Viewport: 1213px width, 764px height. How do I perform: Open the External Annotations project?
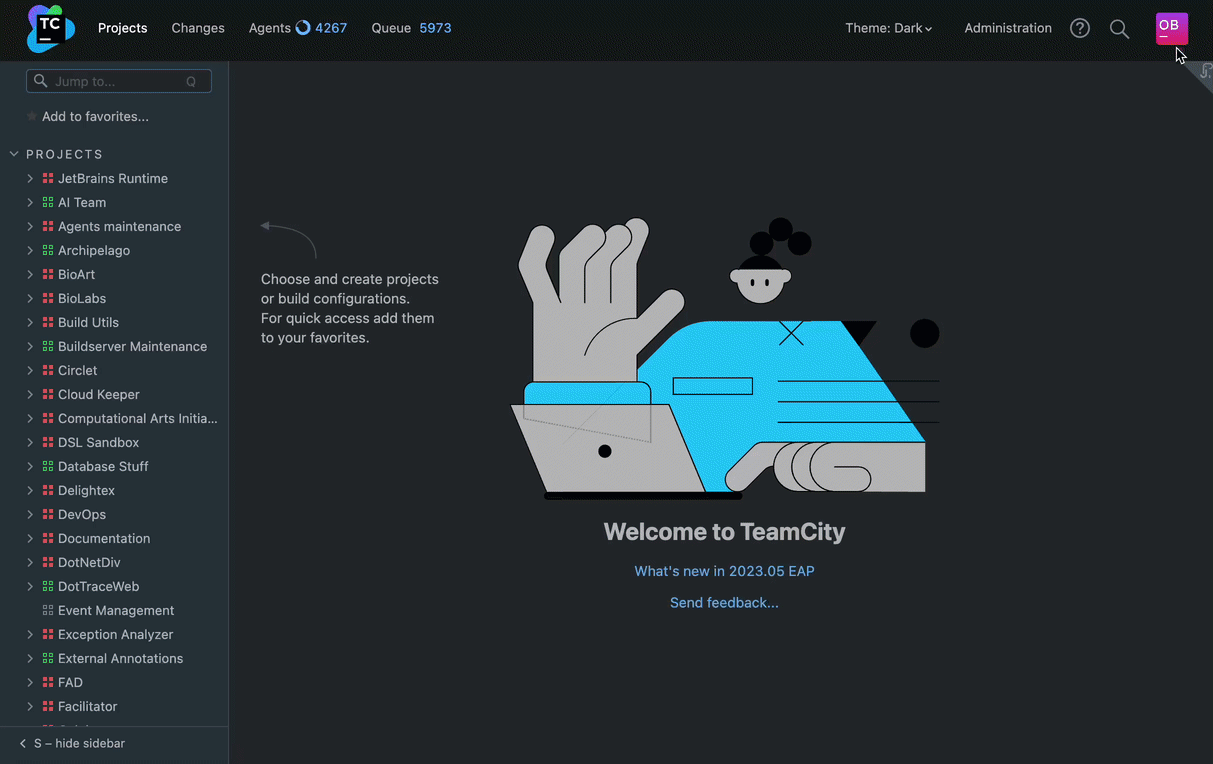coord(120,659)
